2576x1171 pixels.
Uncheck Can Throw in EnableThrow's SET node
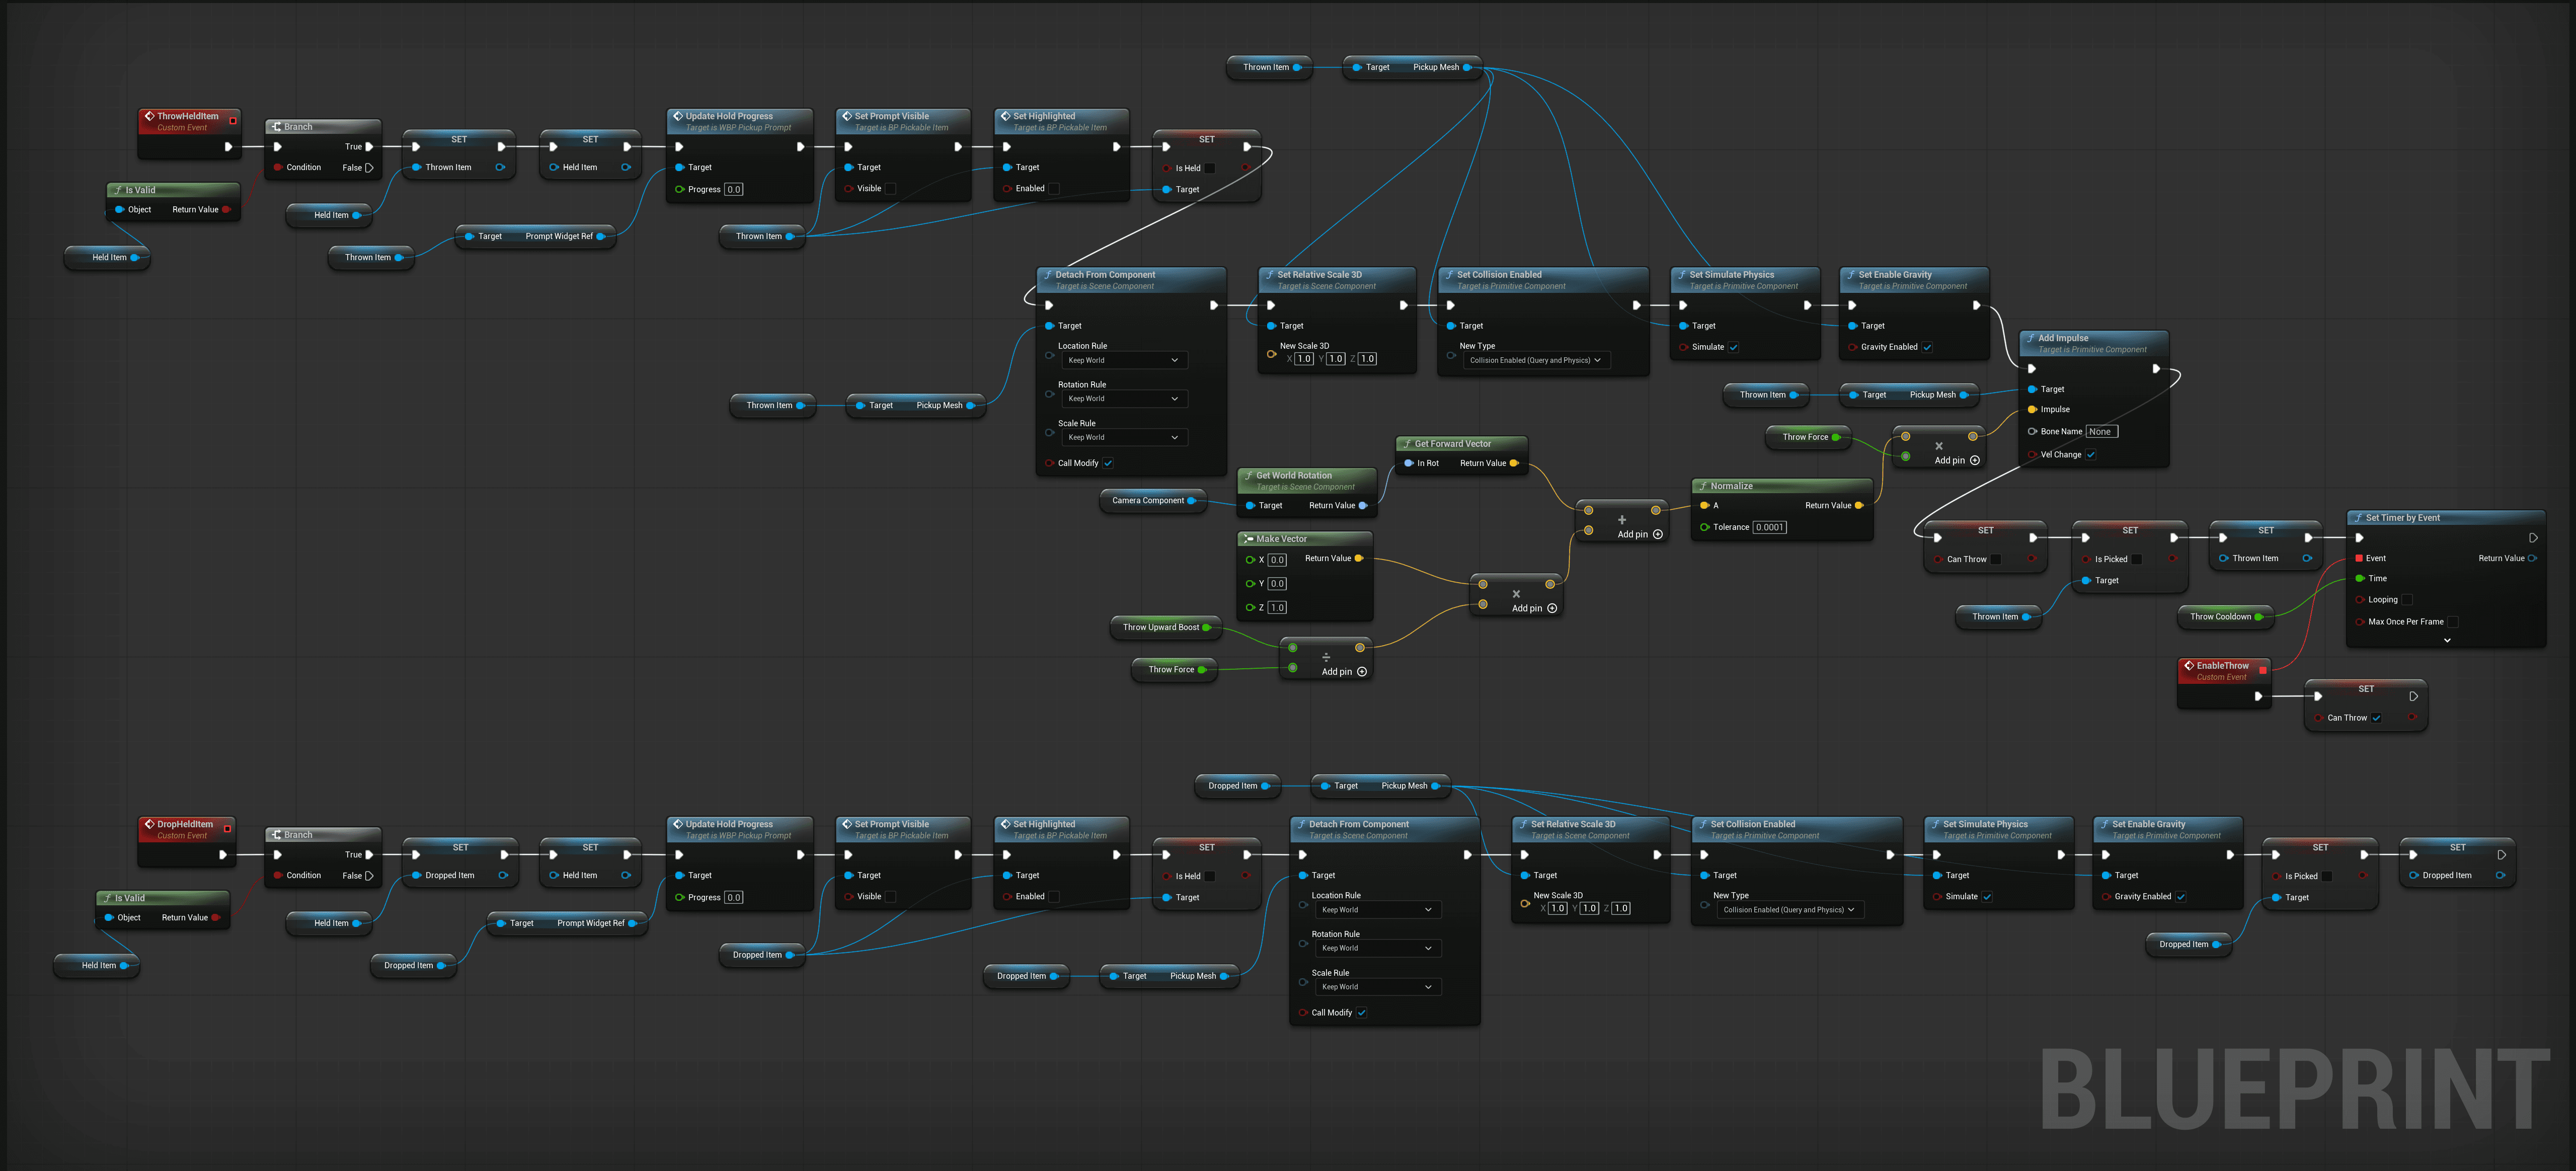pos(2376,718)
